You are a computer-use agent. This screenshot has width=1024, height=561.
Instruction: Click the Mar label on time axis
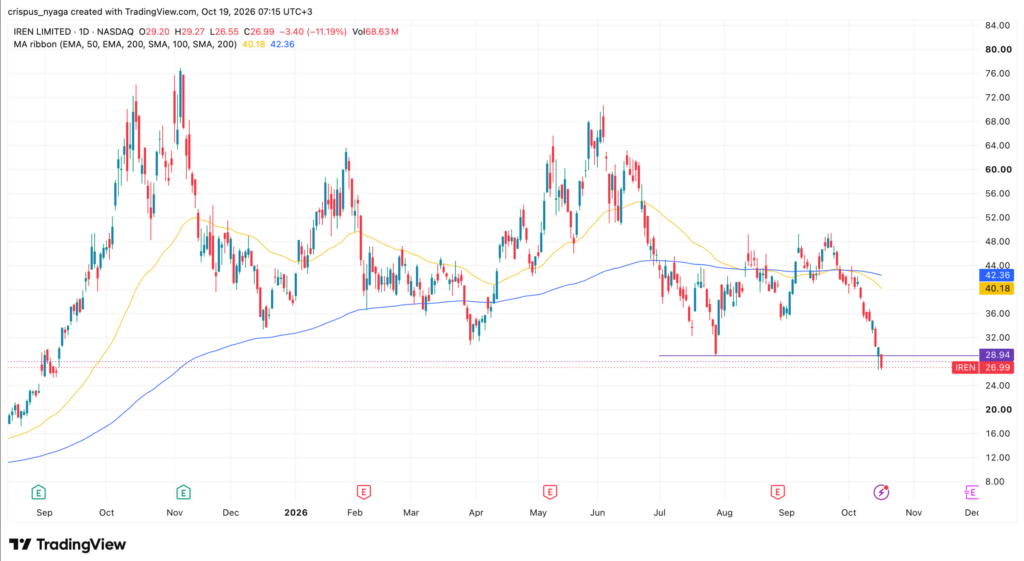411,513
